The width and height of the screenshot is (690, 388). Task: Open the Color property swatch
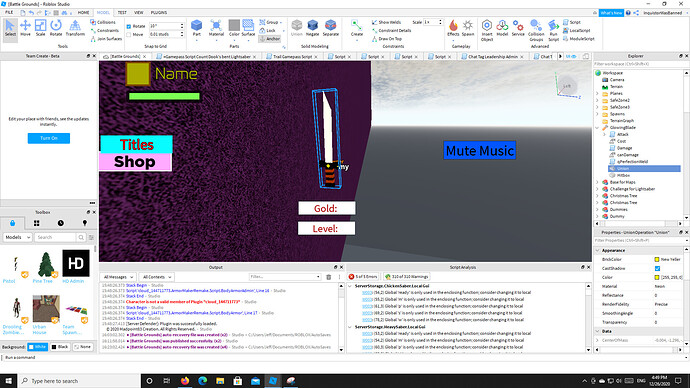(x=657, y=278)
